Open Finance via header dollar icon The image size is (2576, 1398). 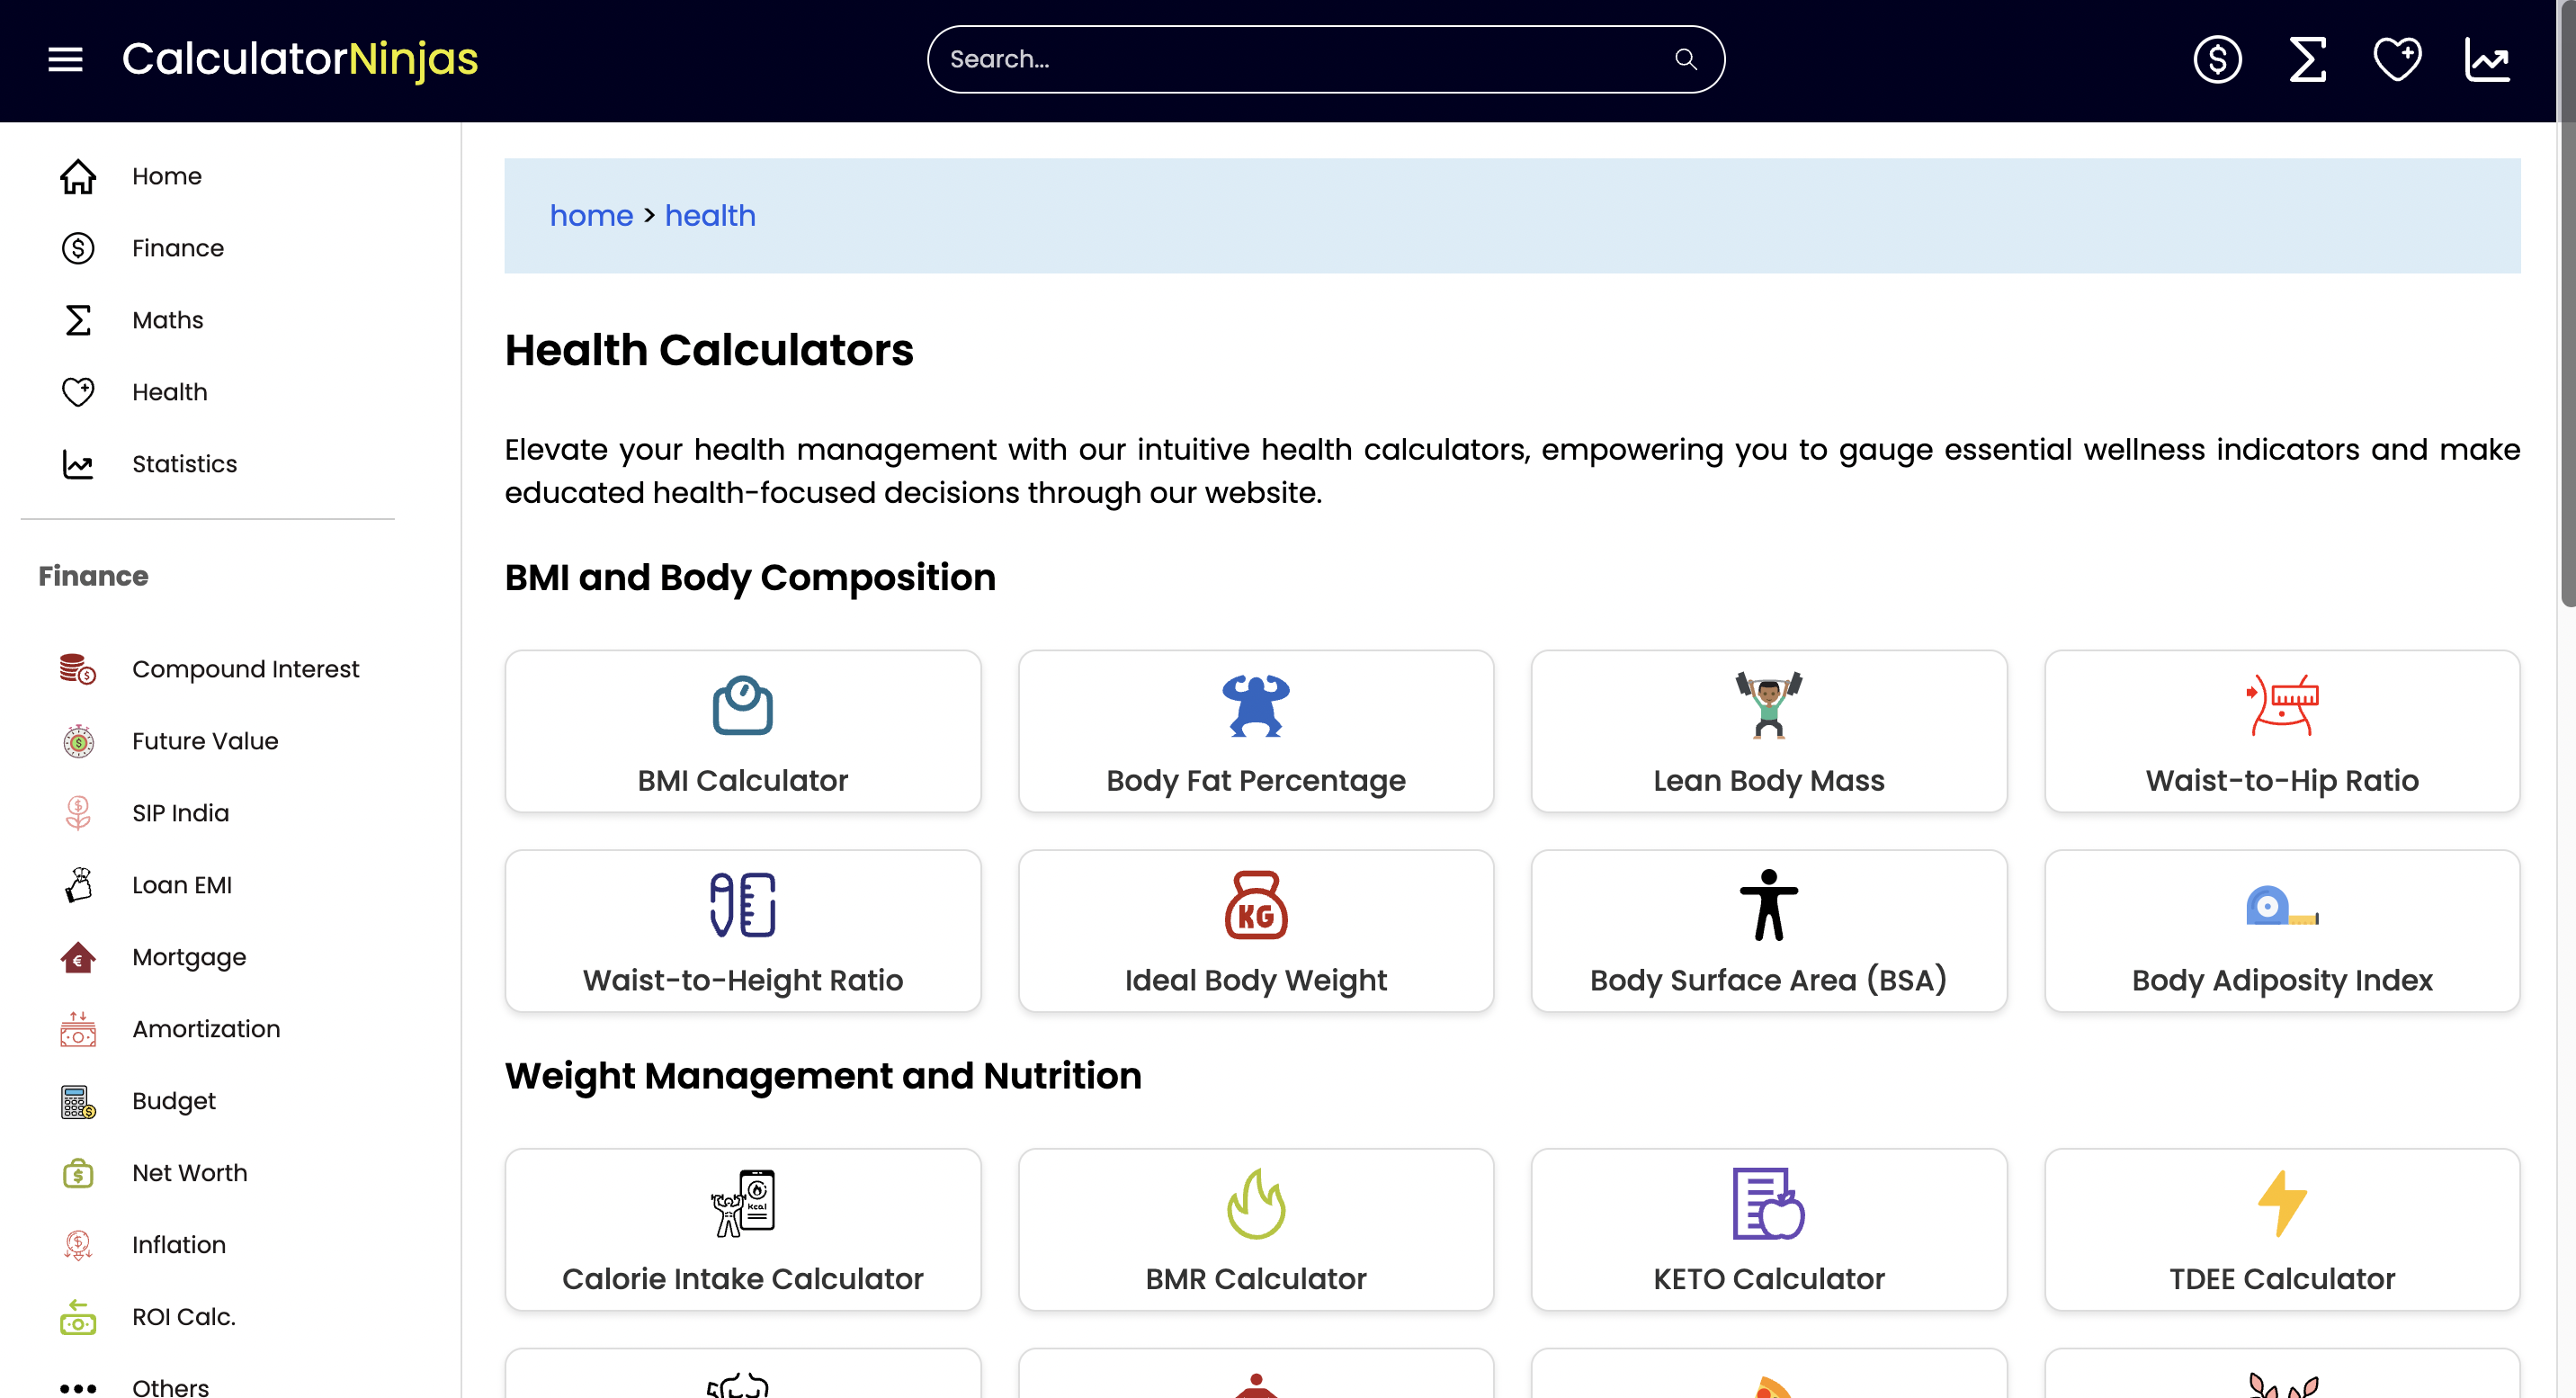(x=2217, y=59)
